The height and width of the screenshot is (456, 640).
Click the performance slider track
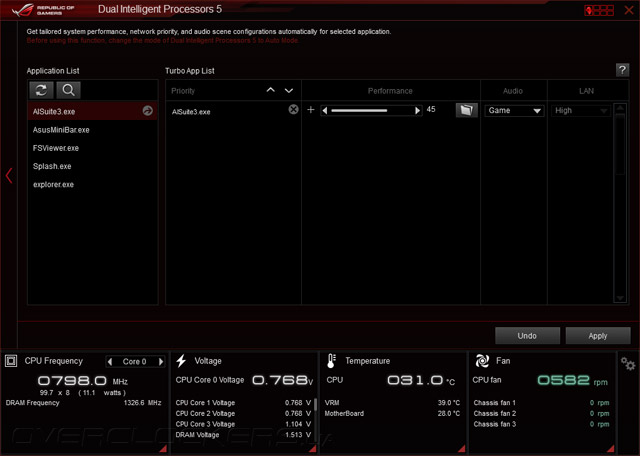pos(371,110)
